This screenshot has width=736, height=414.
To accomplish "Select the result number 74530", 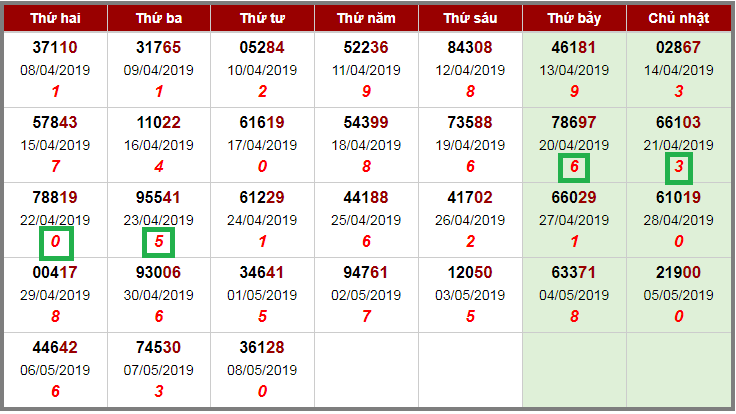I will tap(158, 347).
